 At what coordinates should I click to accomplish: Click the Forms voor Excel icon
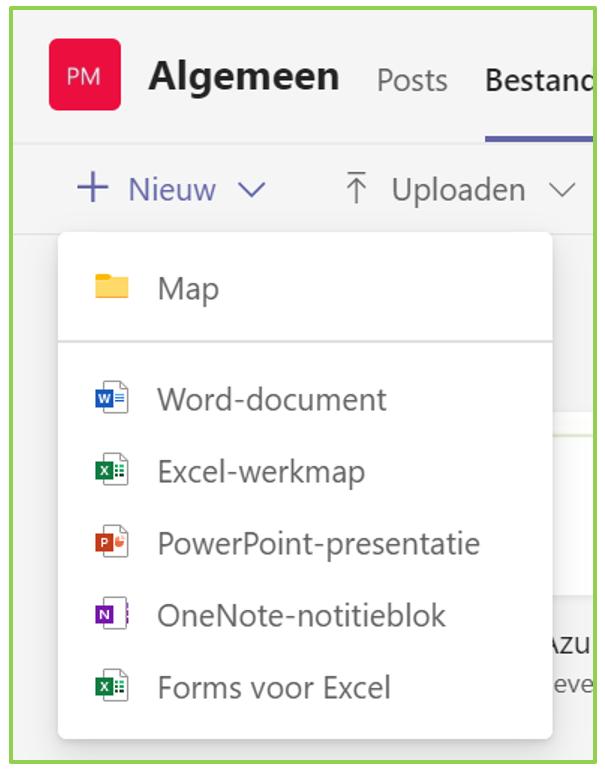[112, 685]
